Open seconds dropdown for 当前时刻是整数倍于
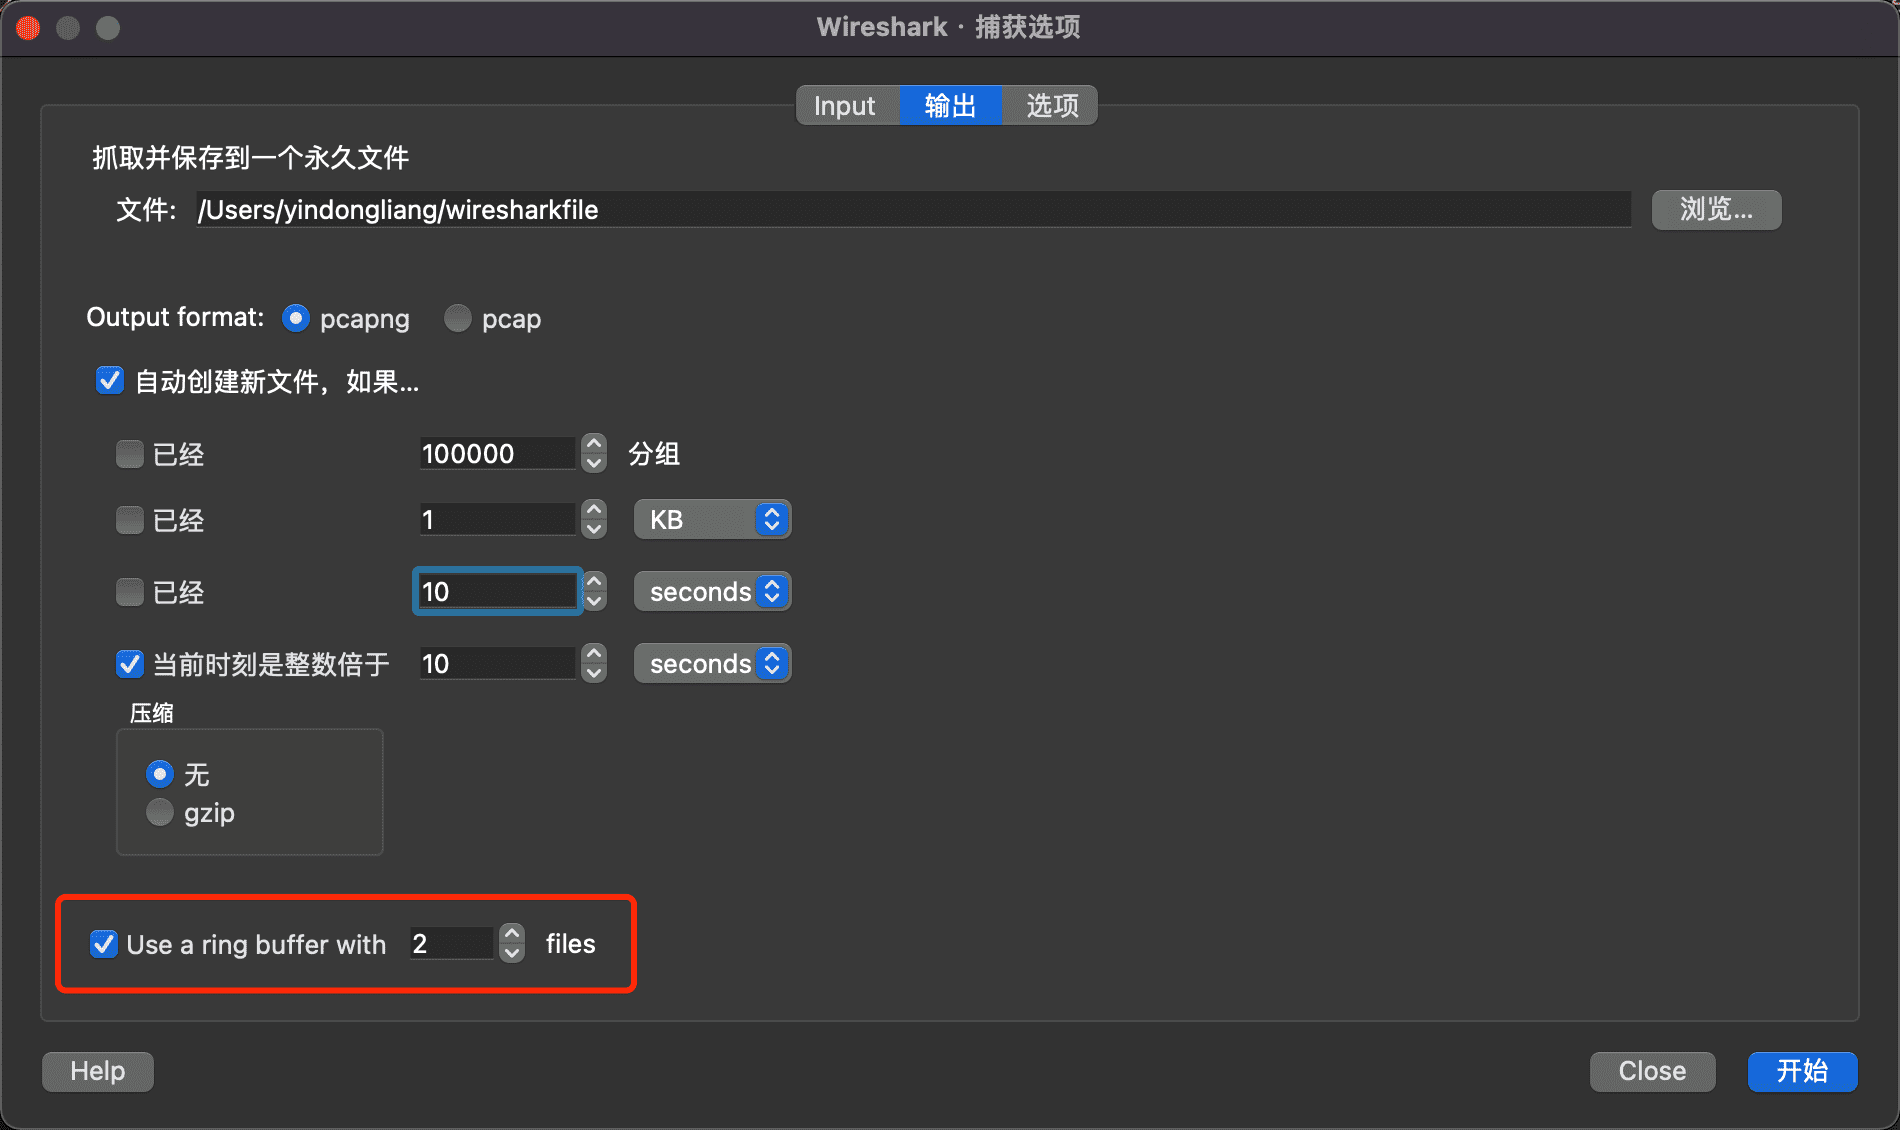1900x1130 pixels. (x=712, y=664)
